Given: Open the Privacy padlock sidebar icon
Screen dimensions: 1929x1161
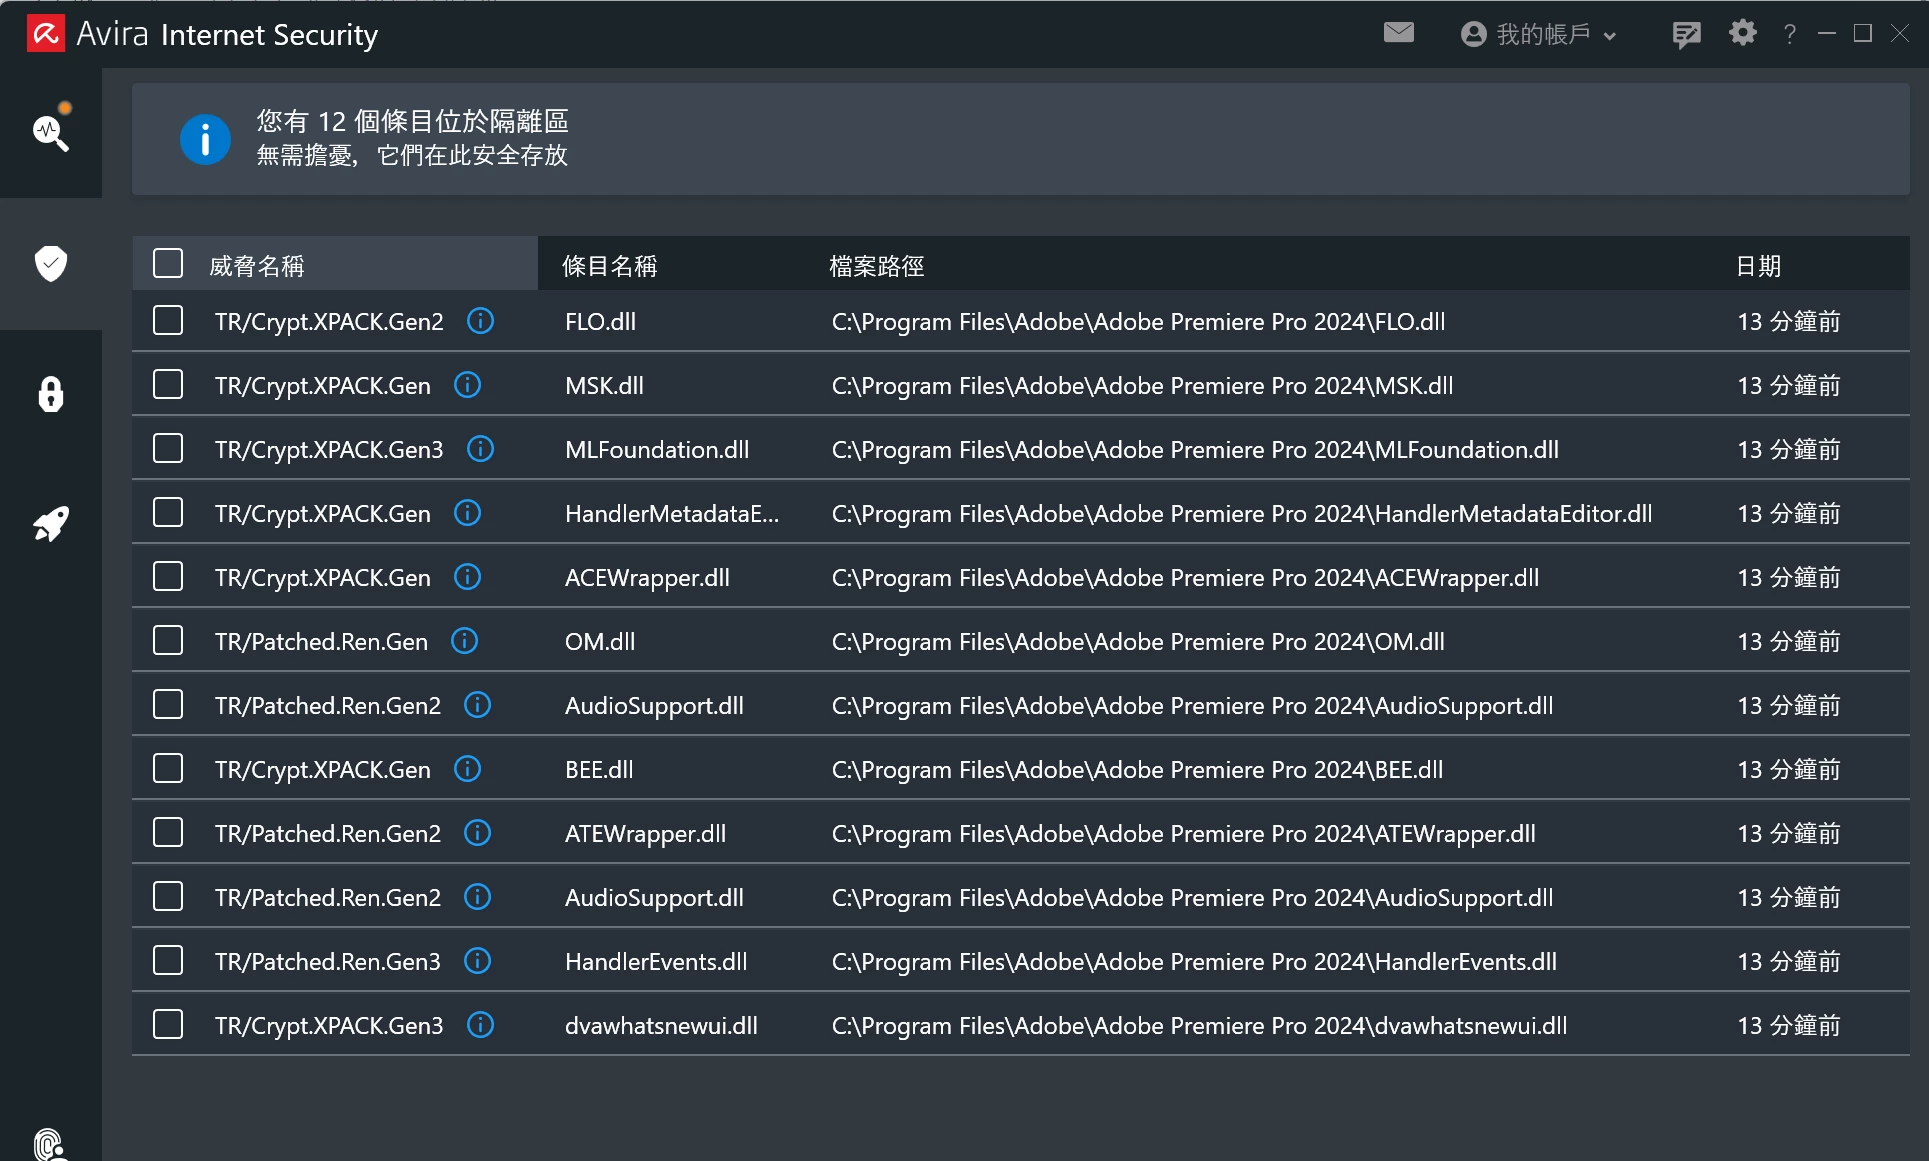Looking at the screenshot, I should point(50,394).
